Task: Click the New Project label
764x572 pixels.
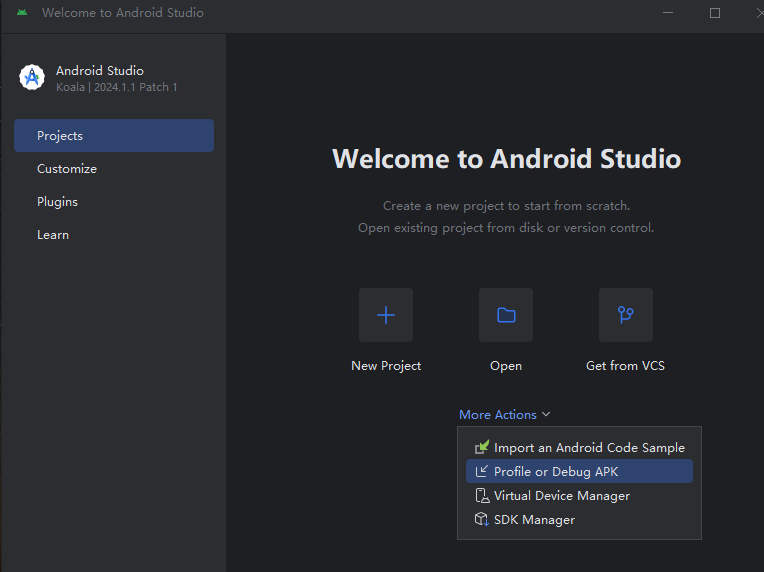Action: 386,366
